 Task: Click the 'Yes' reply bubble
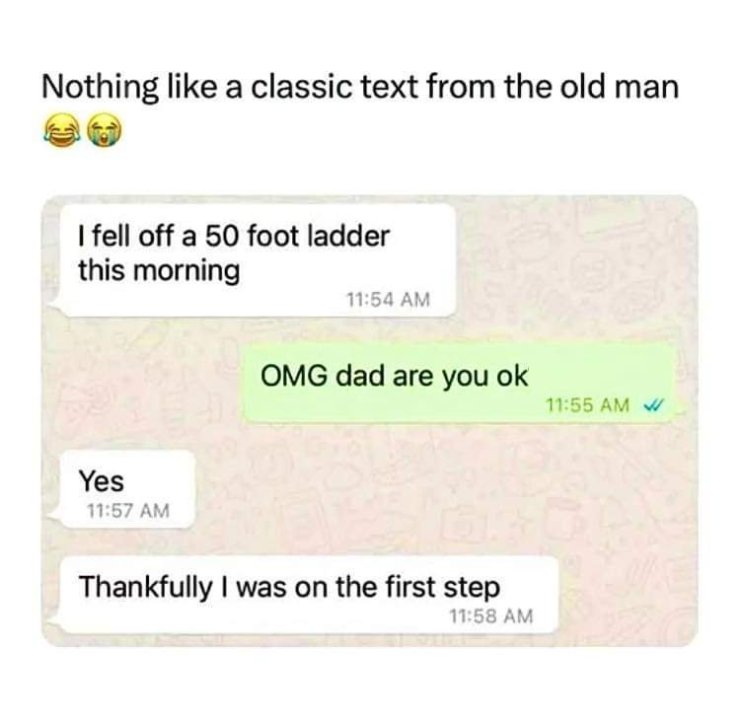point(127,489)
